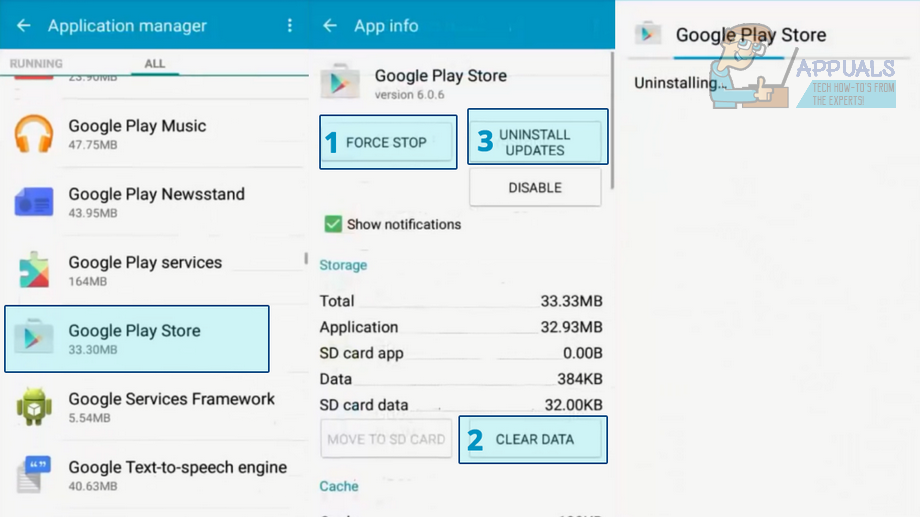Click Google Play Store title in uninstall dialog
Viewport: 920px width, 517px height.
pyautogui.click(x=750, y=35)
